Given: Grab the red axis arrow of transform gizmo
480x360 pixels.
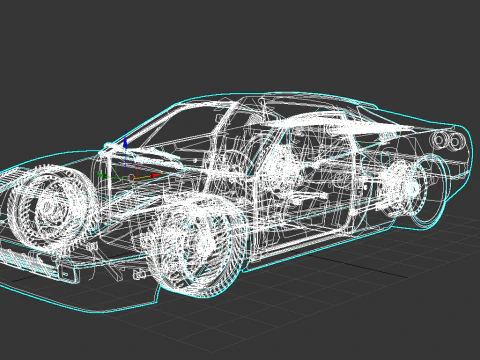Looking at the screenshot, I should click(156, 175).
